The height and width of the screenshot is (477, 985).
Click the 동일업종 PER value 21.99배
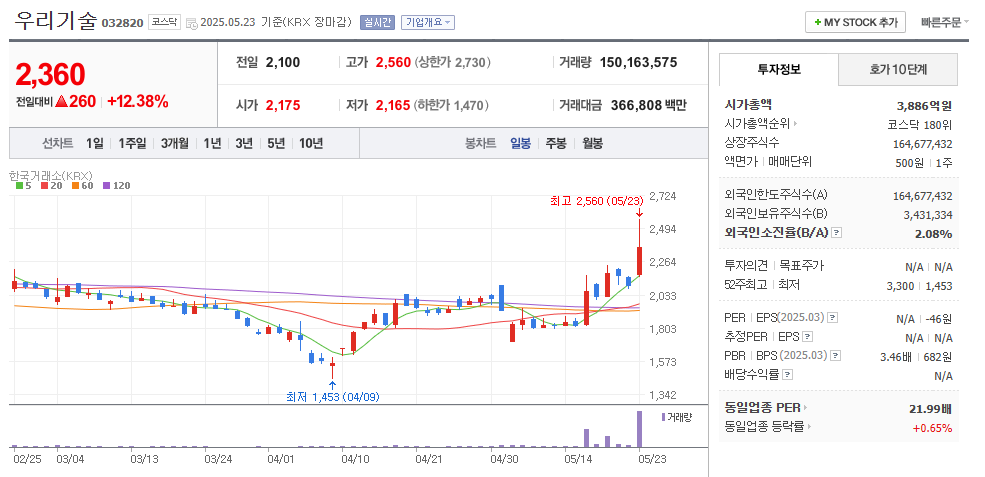point(930,409)
